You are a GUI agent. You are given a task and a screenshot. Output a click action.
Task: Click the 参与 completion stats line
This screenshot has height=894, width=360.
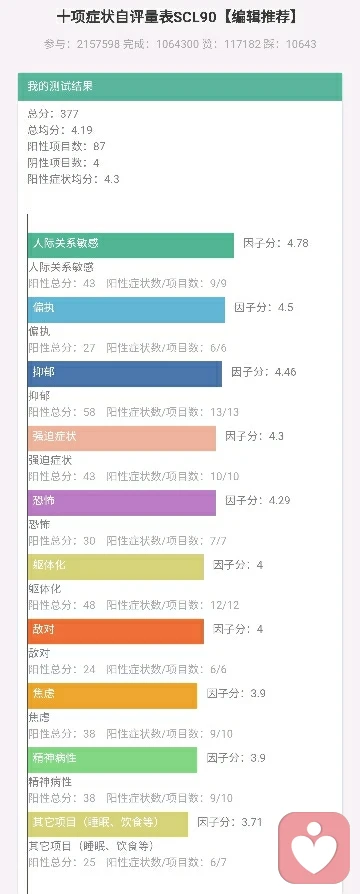(180, 44)
